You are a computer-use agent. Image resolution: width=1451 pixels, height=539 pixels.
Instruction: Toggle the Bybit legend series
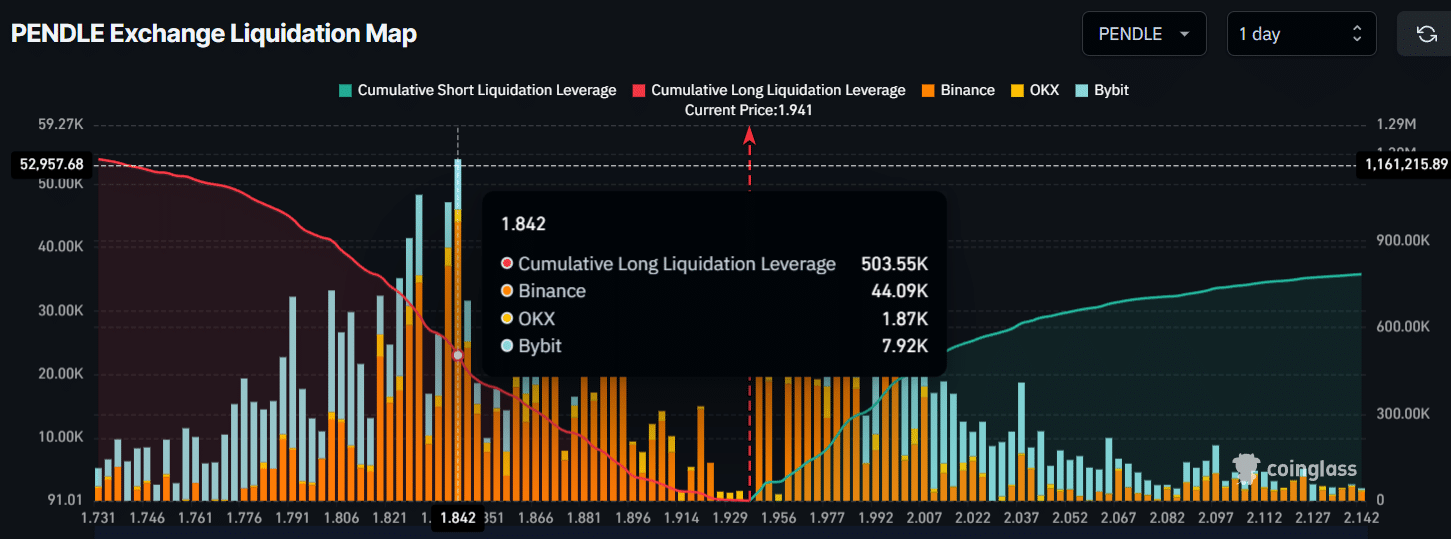1110,90
